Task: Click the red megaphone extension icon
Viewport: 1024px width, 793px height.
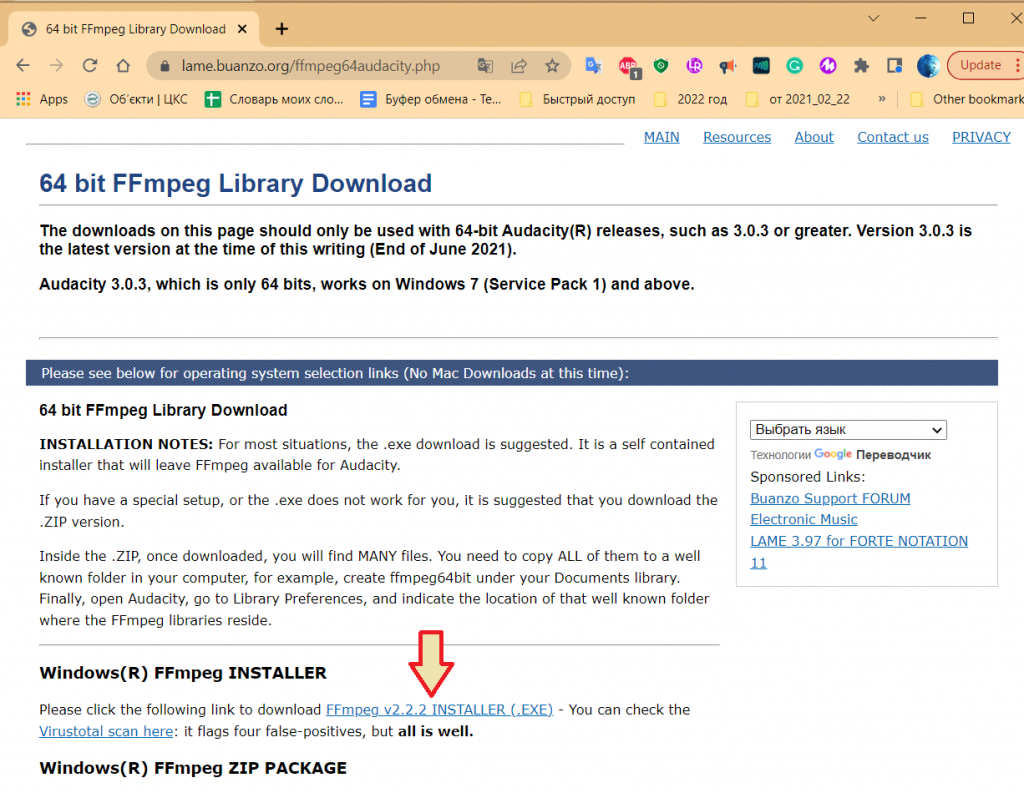Action: click(x=727, y=65)
